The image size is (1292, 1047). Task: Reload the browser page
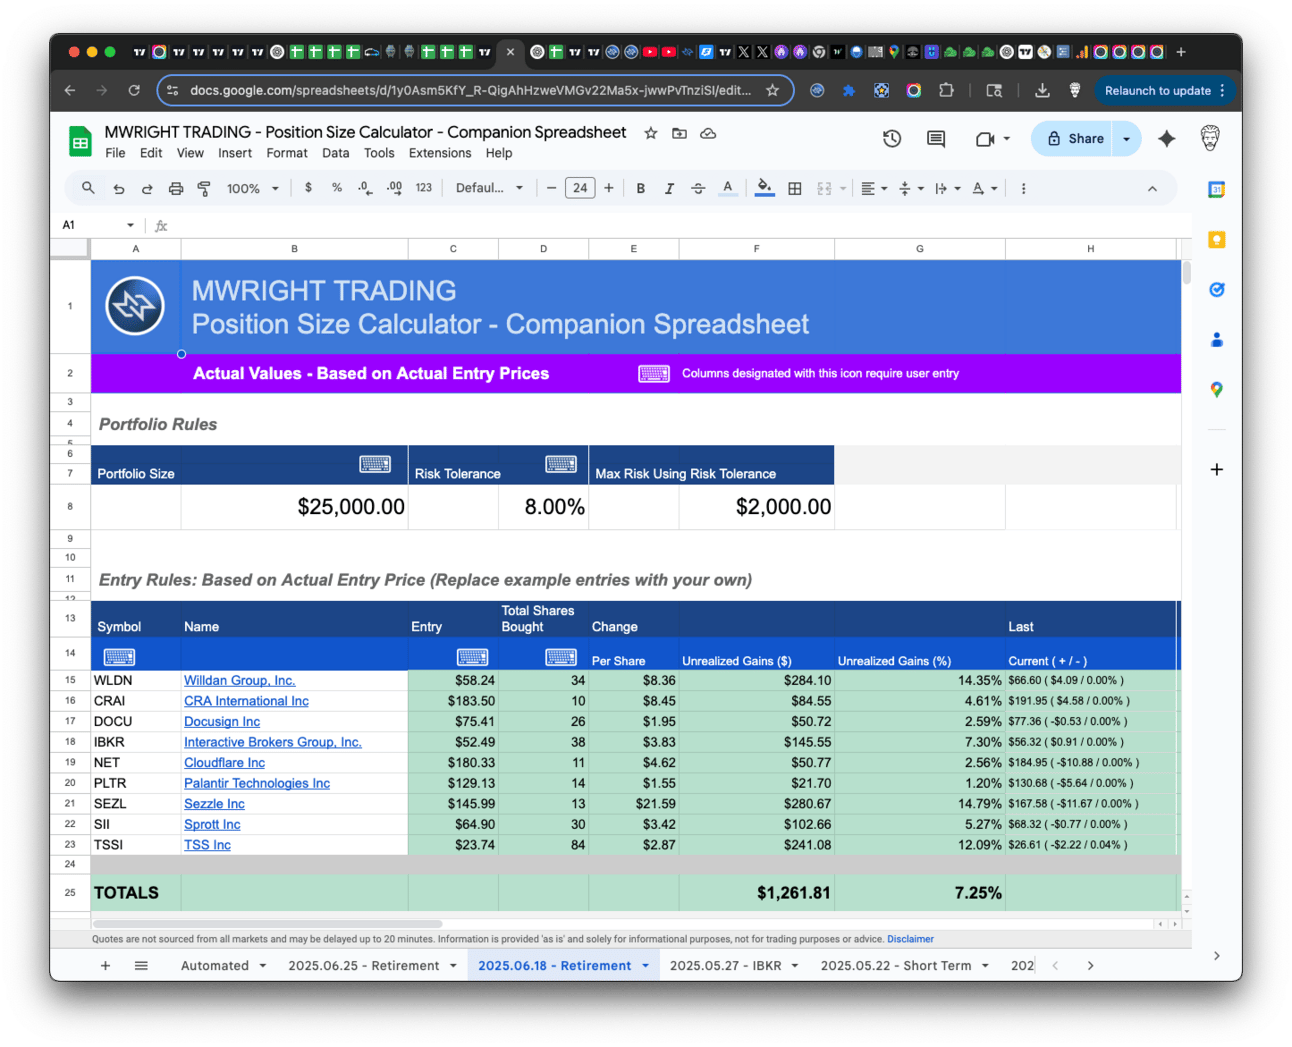pyautogui.click(x=134, y=90)
